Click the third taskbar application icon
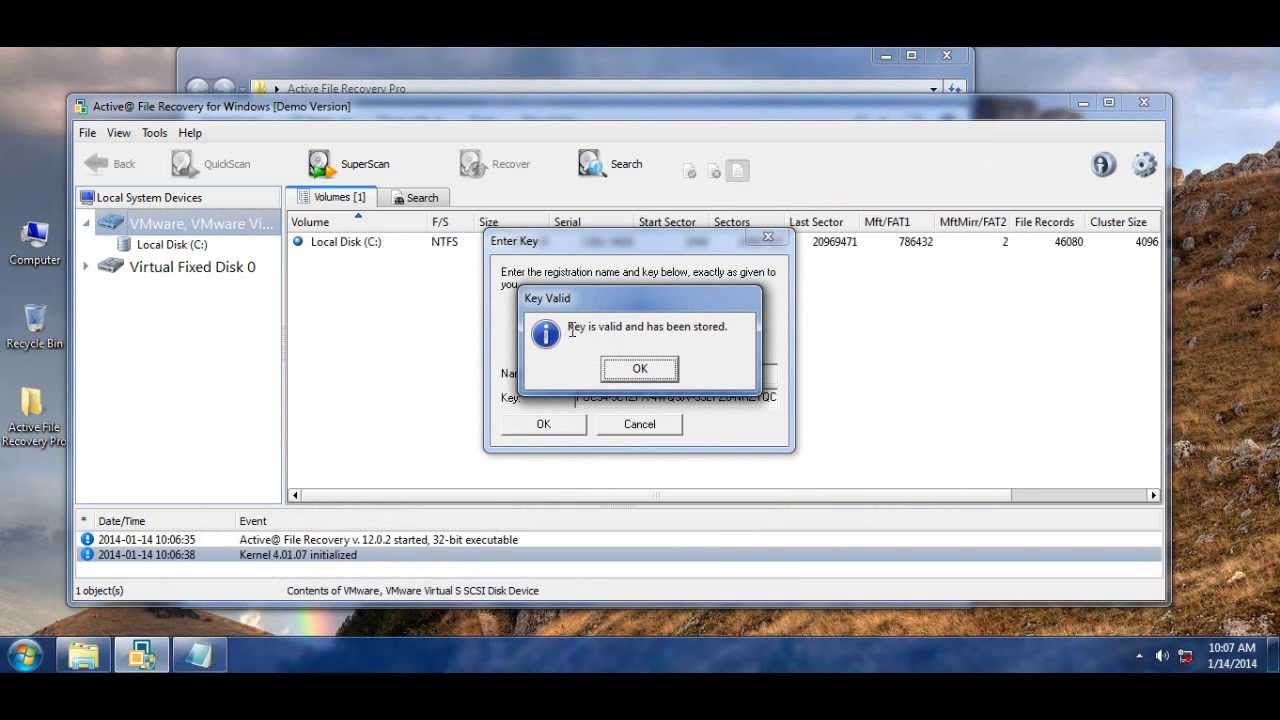 click(x=198, y=656)
